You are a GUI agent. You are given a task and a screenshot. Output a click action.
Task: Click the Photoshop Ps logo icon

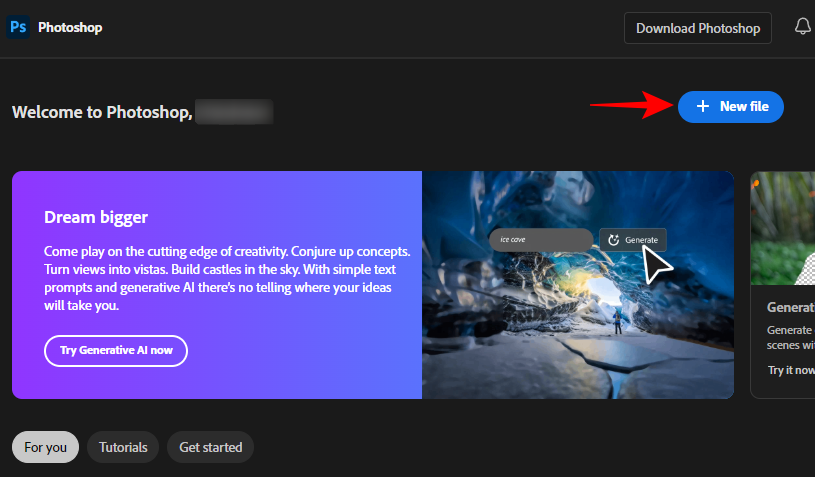(x=18, y=27)
